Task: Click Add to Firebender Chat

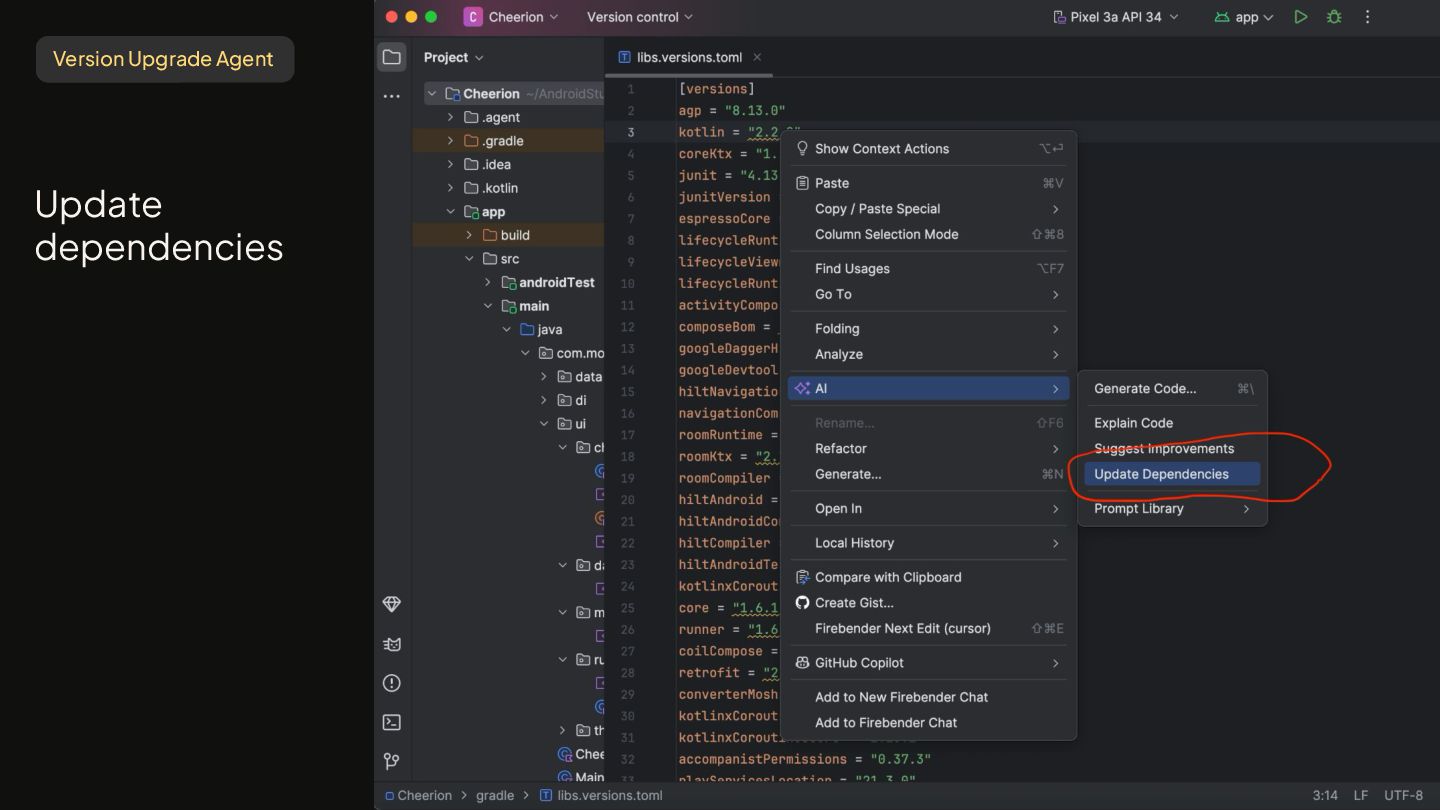Action: [x=885, y=723]
